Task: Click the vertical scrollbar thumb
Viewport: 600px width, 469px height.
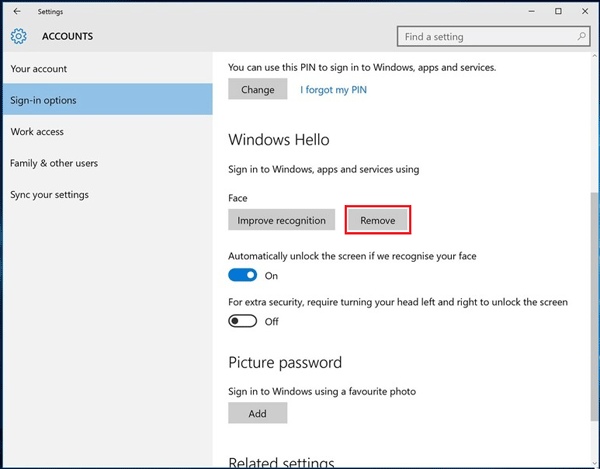Action: [x=594, y=306]
